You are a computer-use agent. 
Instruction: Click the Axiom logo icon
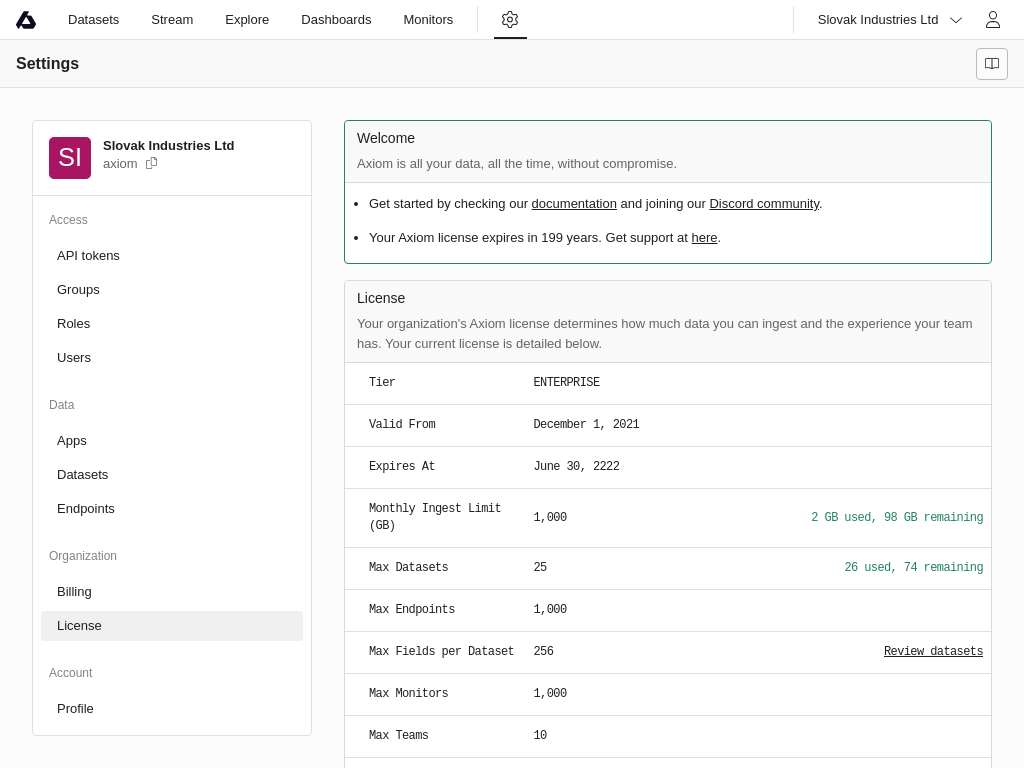(26, 20)
